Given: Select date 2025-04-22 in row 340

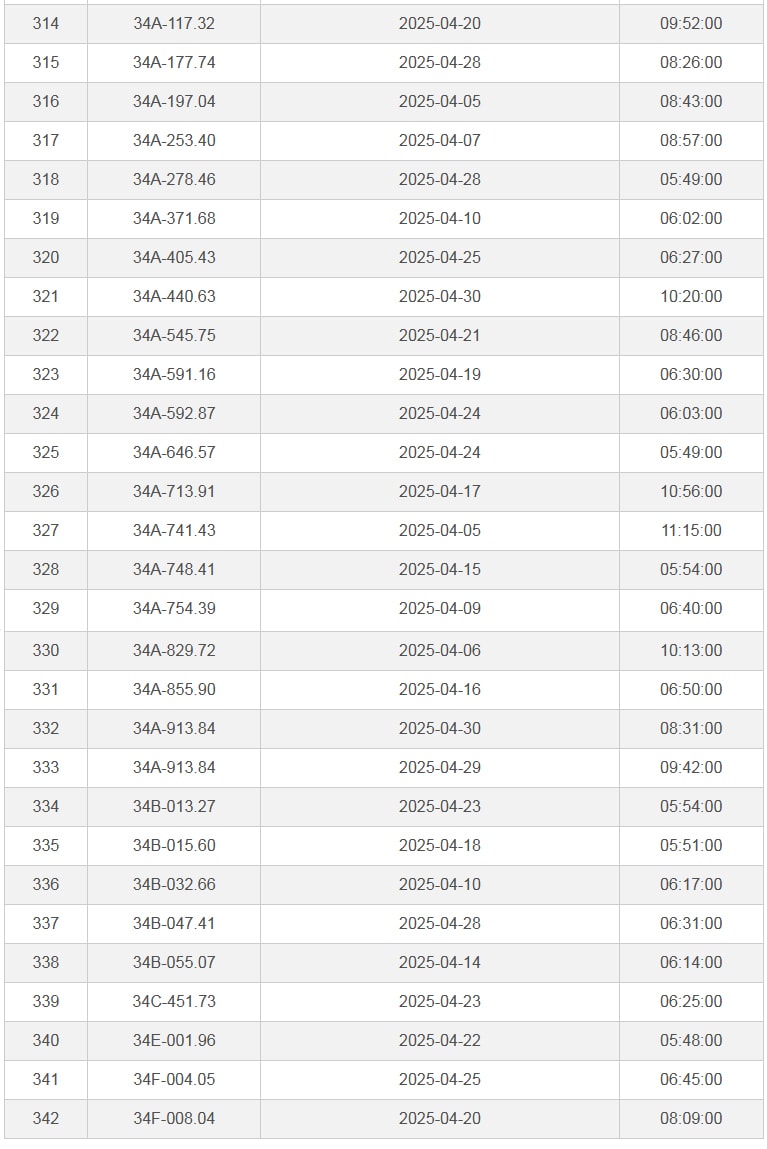Looking at the screenshot, I should 440,1041.
